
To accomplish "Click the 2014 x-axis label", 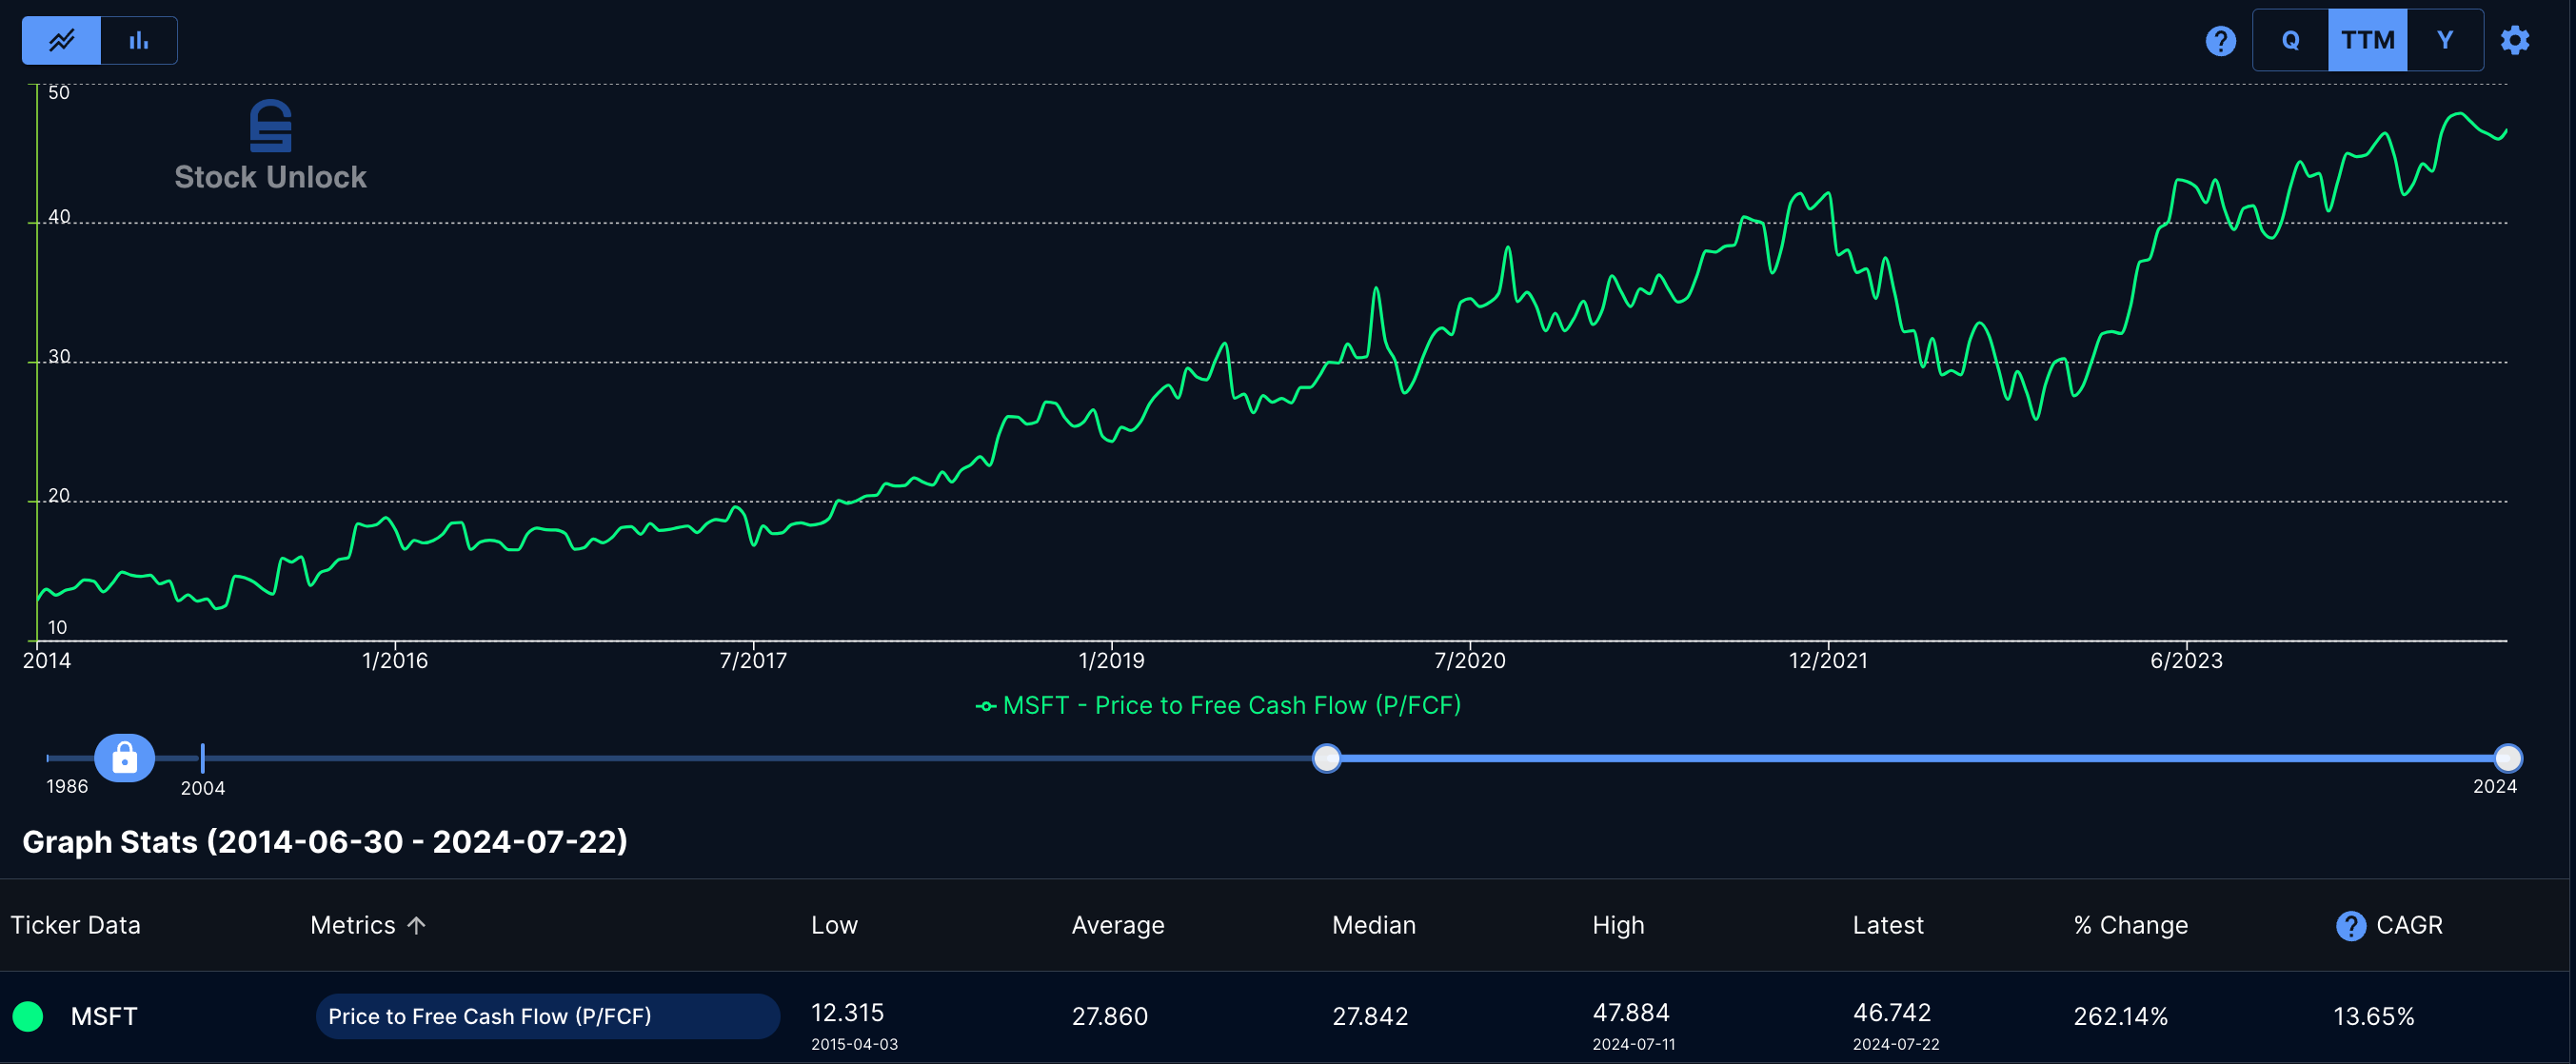I will click(47, 660).
